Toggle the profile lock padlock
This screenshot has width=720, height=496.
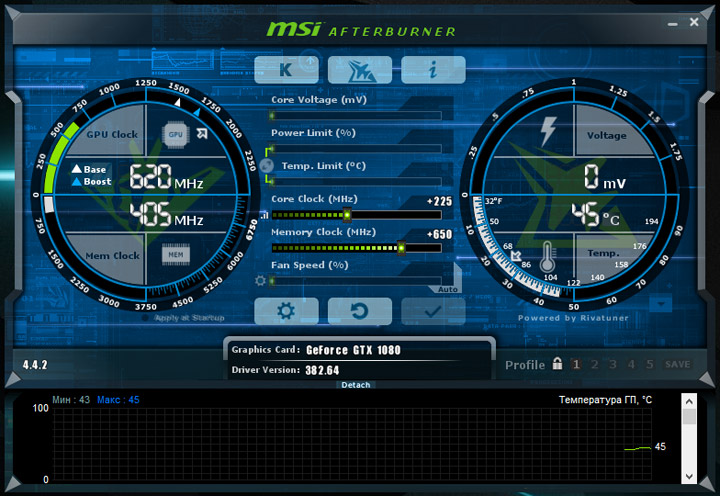pos(557,364)
